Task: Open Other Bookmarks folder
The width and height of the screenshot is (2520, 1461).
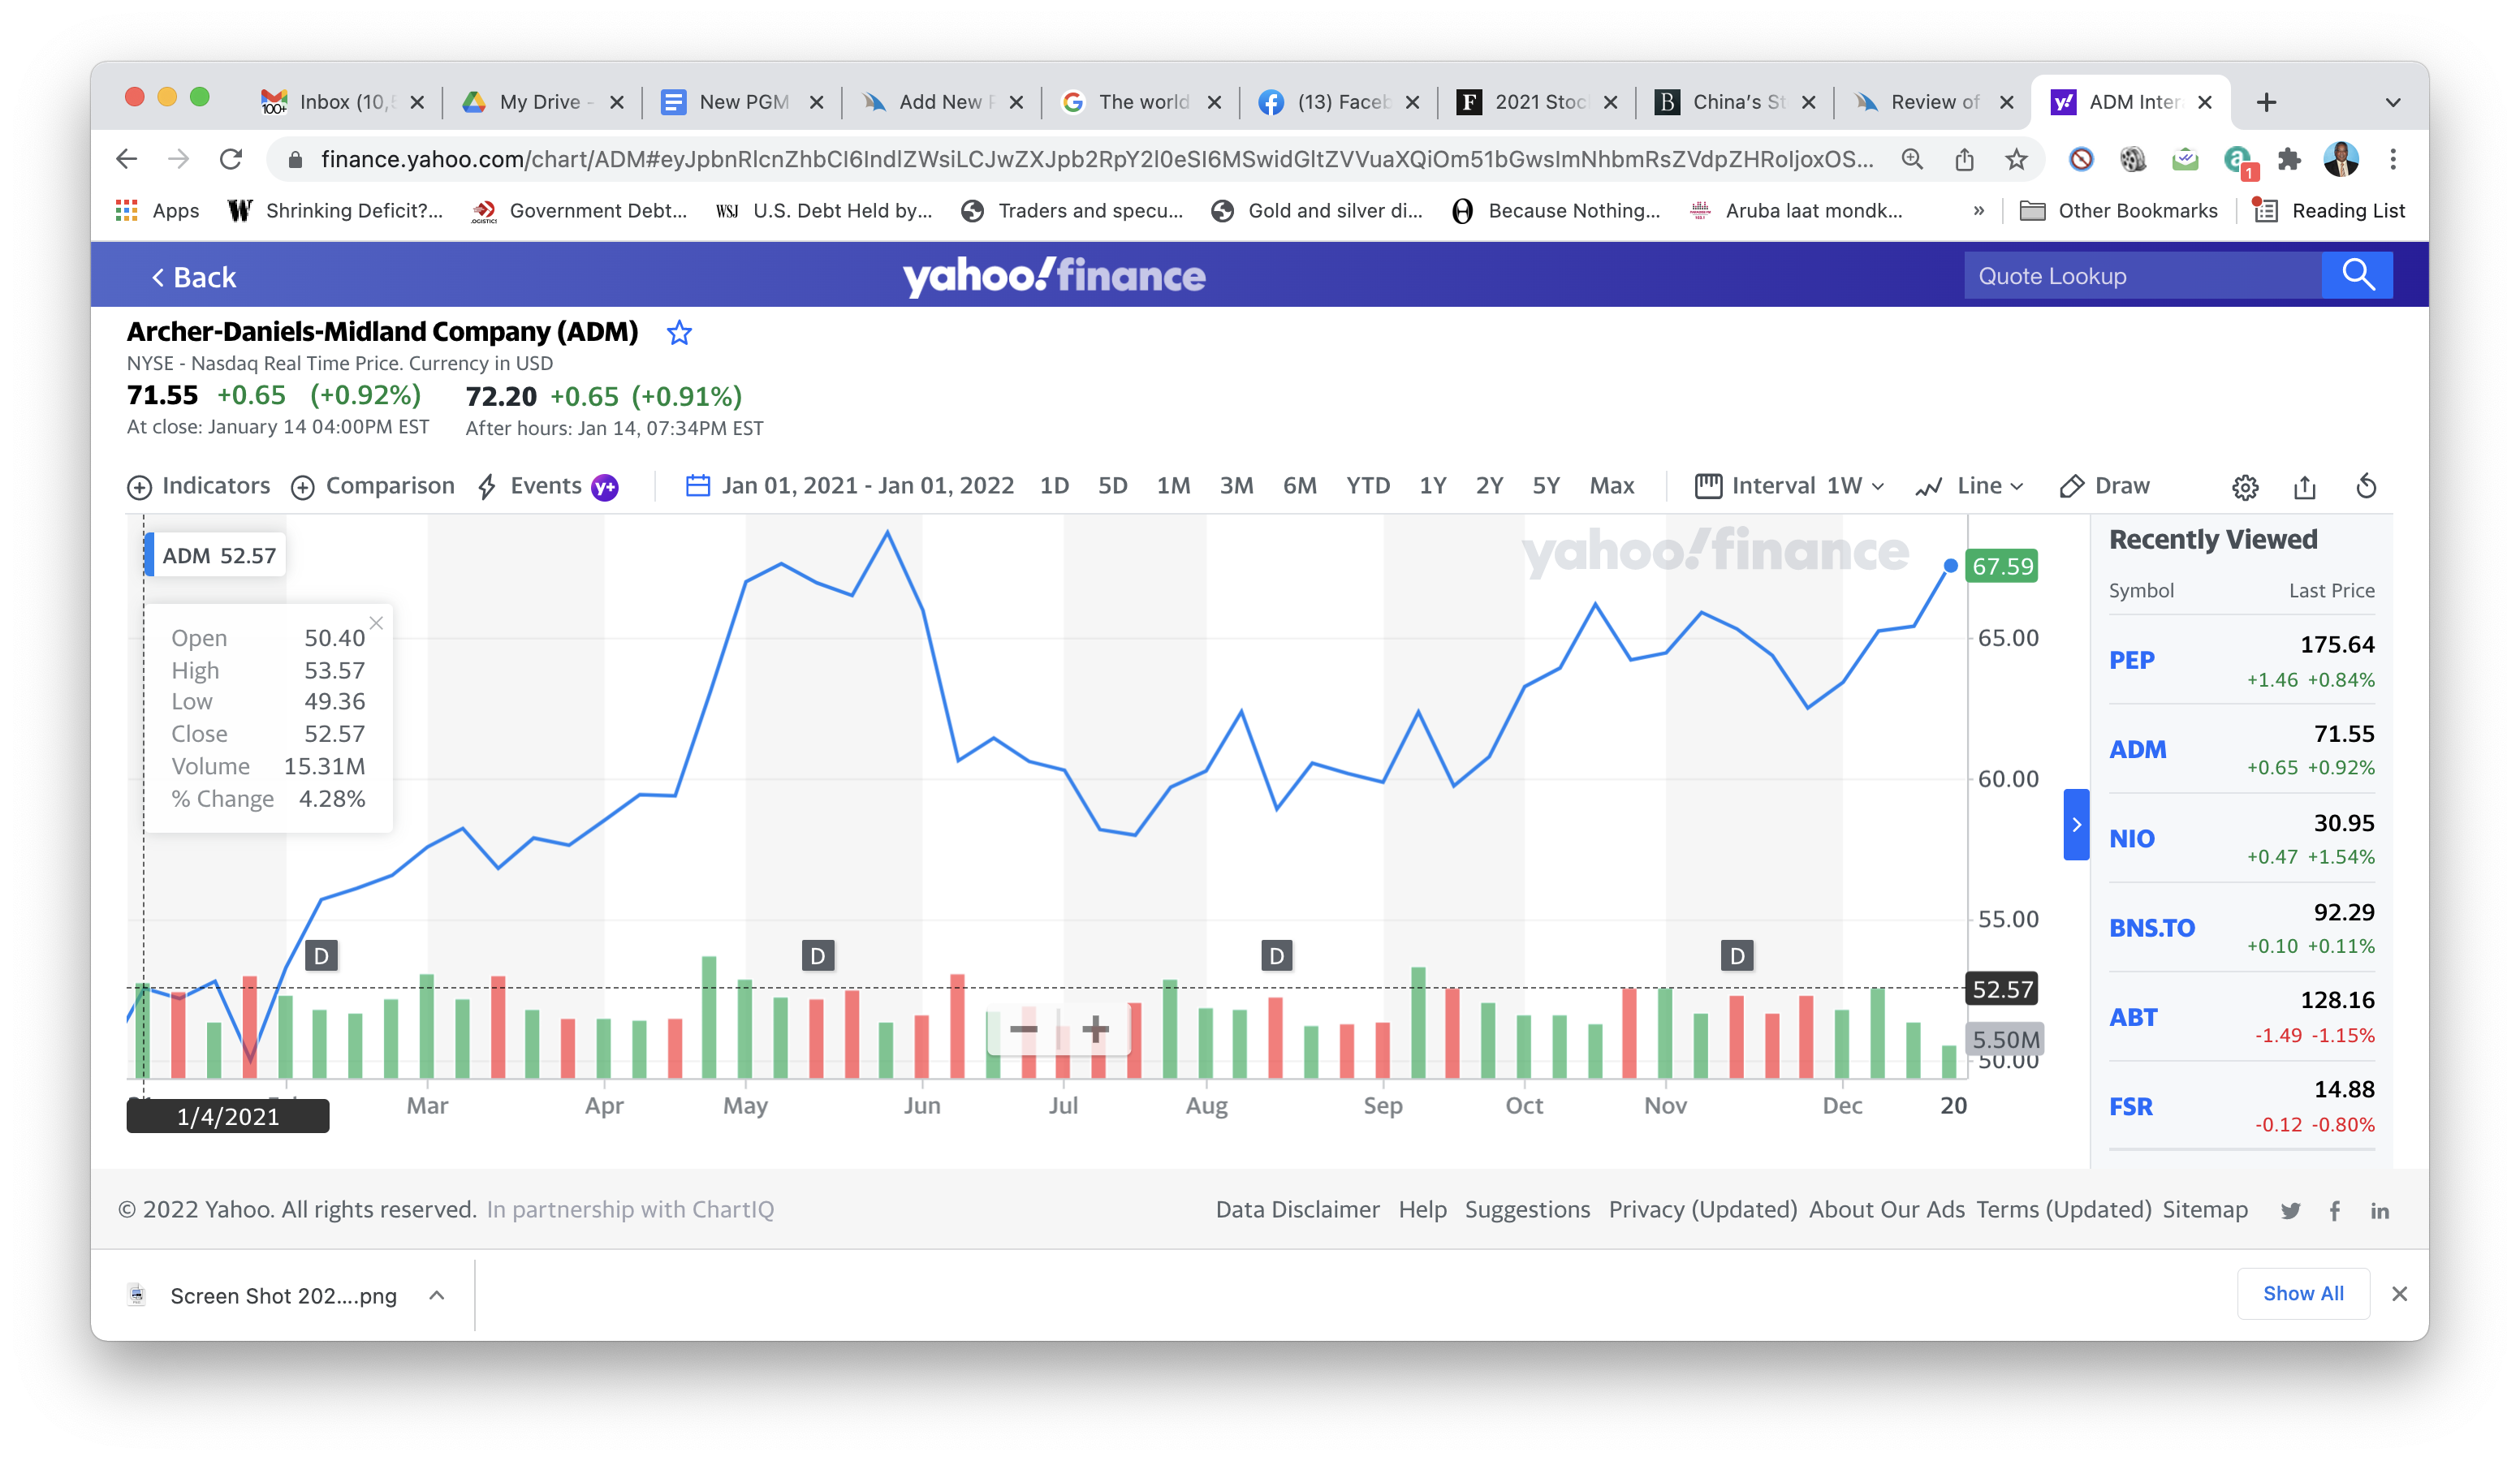Action: point(2118,211)
